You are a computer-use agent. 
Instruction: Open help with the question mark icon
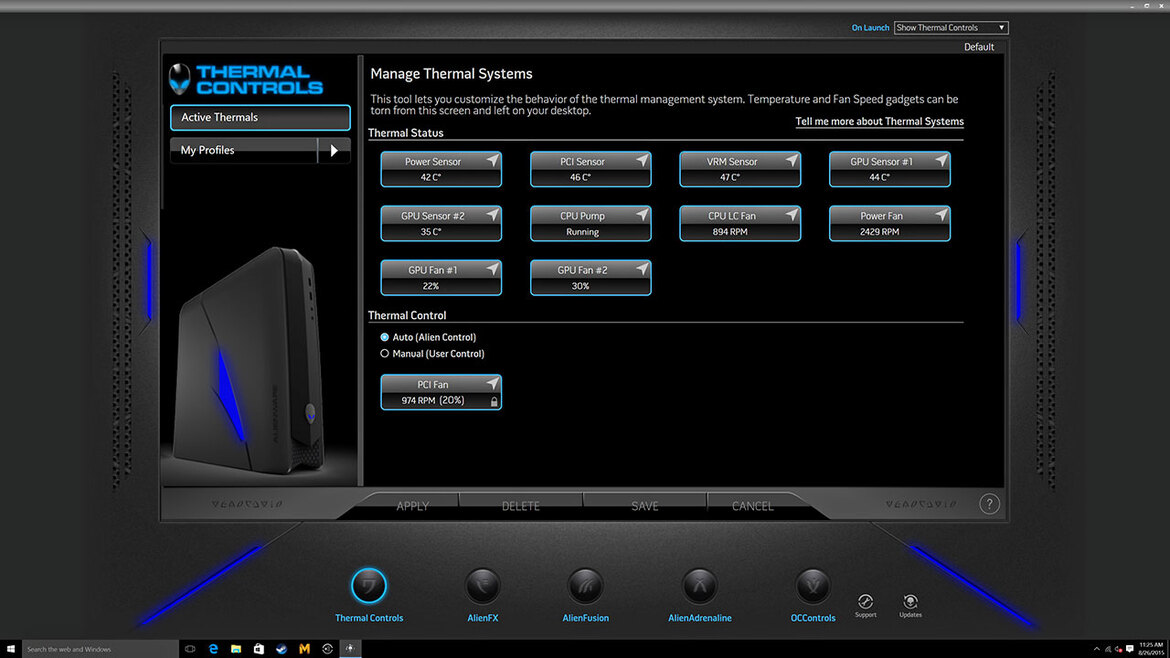989,504
